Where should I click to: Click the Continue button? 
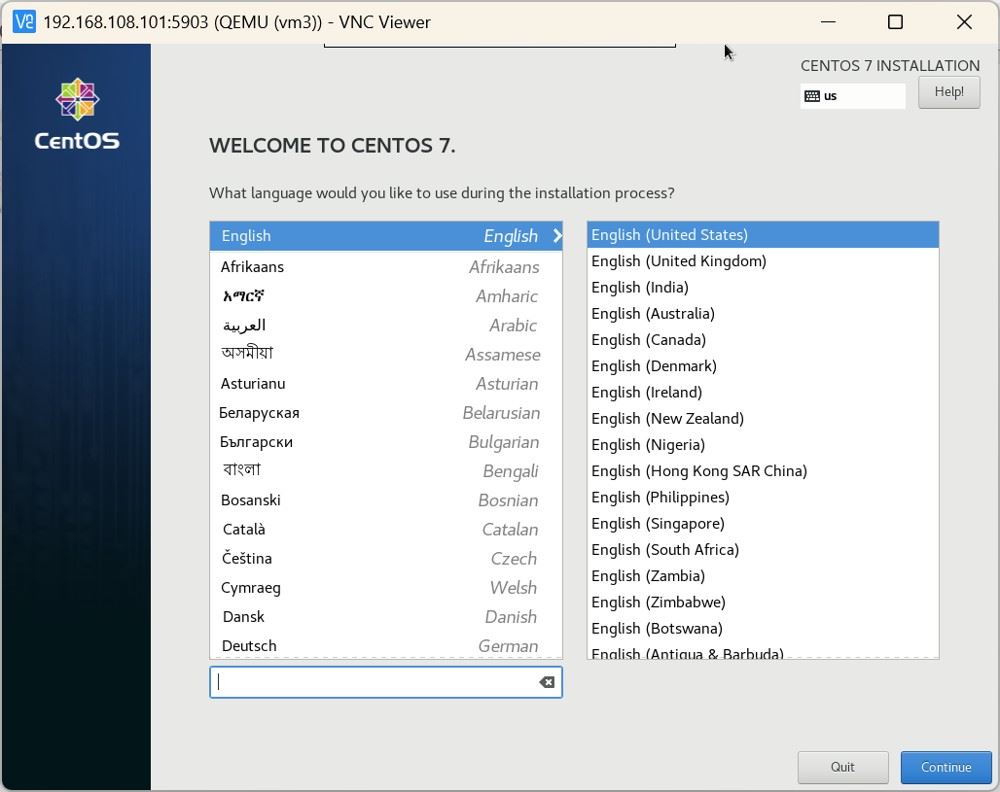(x=946, y=767)
